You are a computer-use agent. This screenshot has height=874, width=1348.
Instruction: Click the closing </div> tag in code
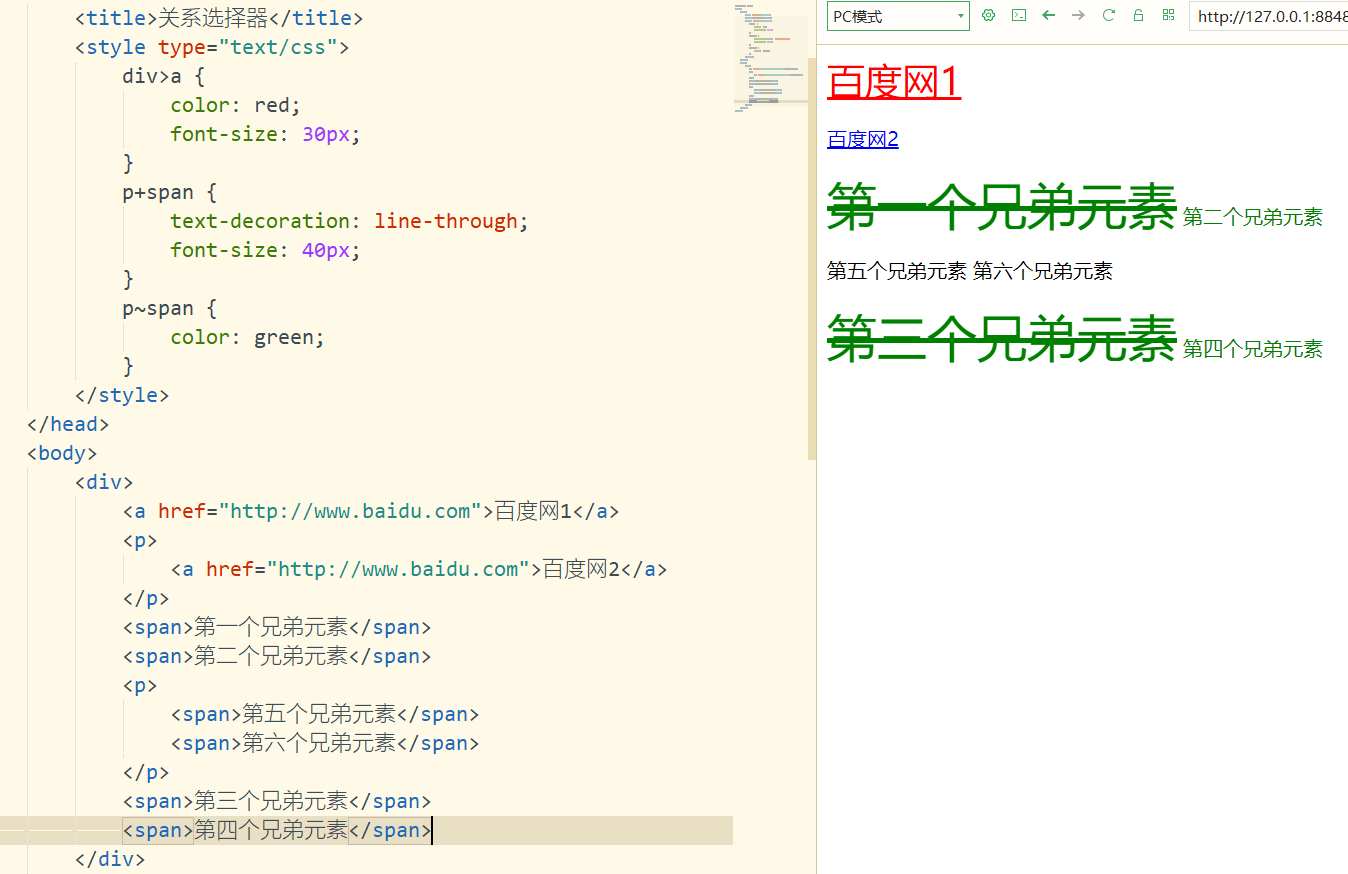pos(110,859)
